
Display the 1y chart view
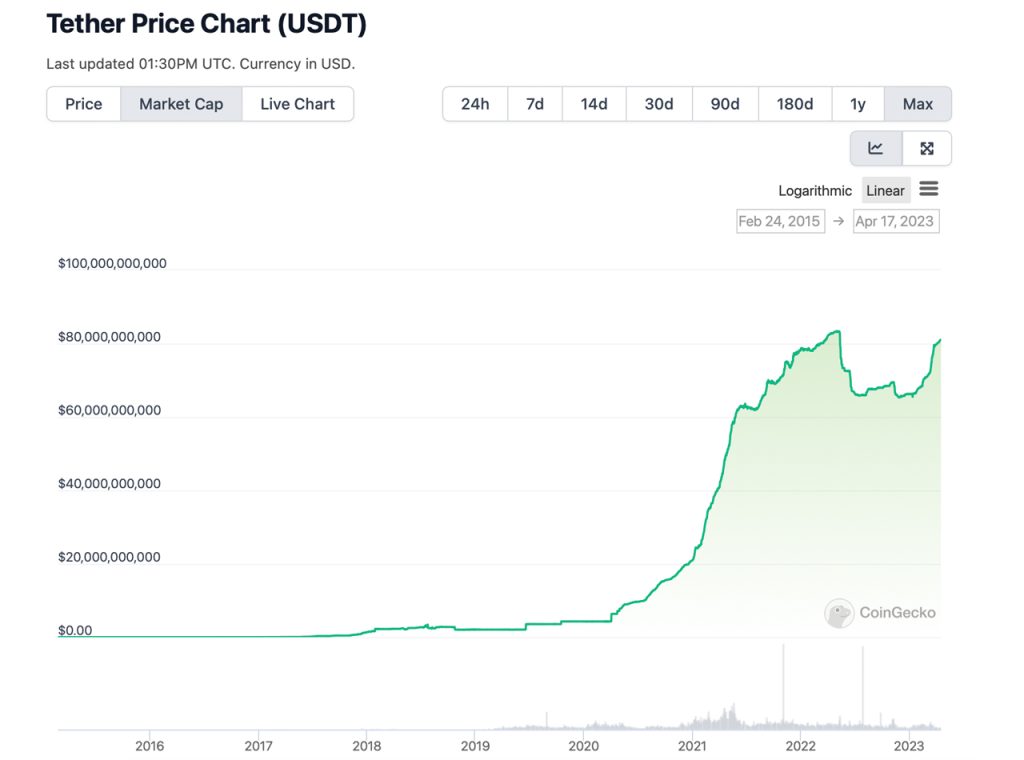[858, 103]
